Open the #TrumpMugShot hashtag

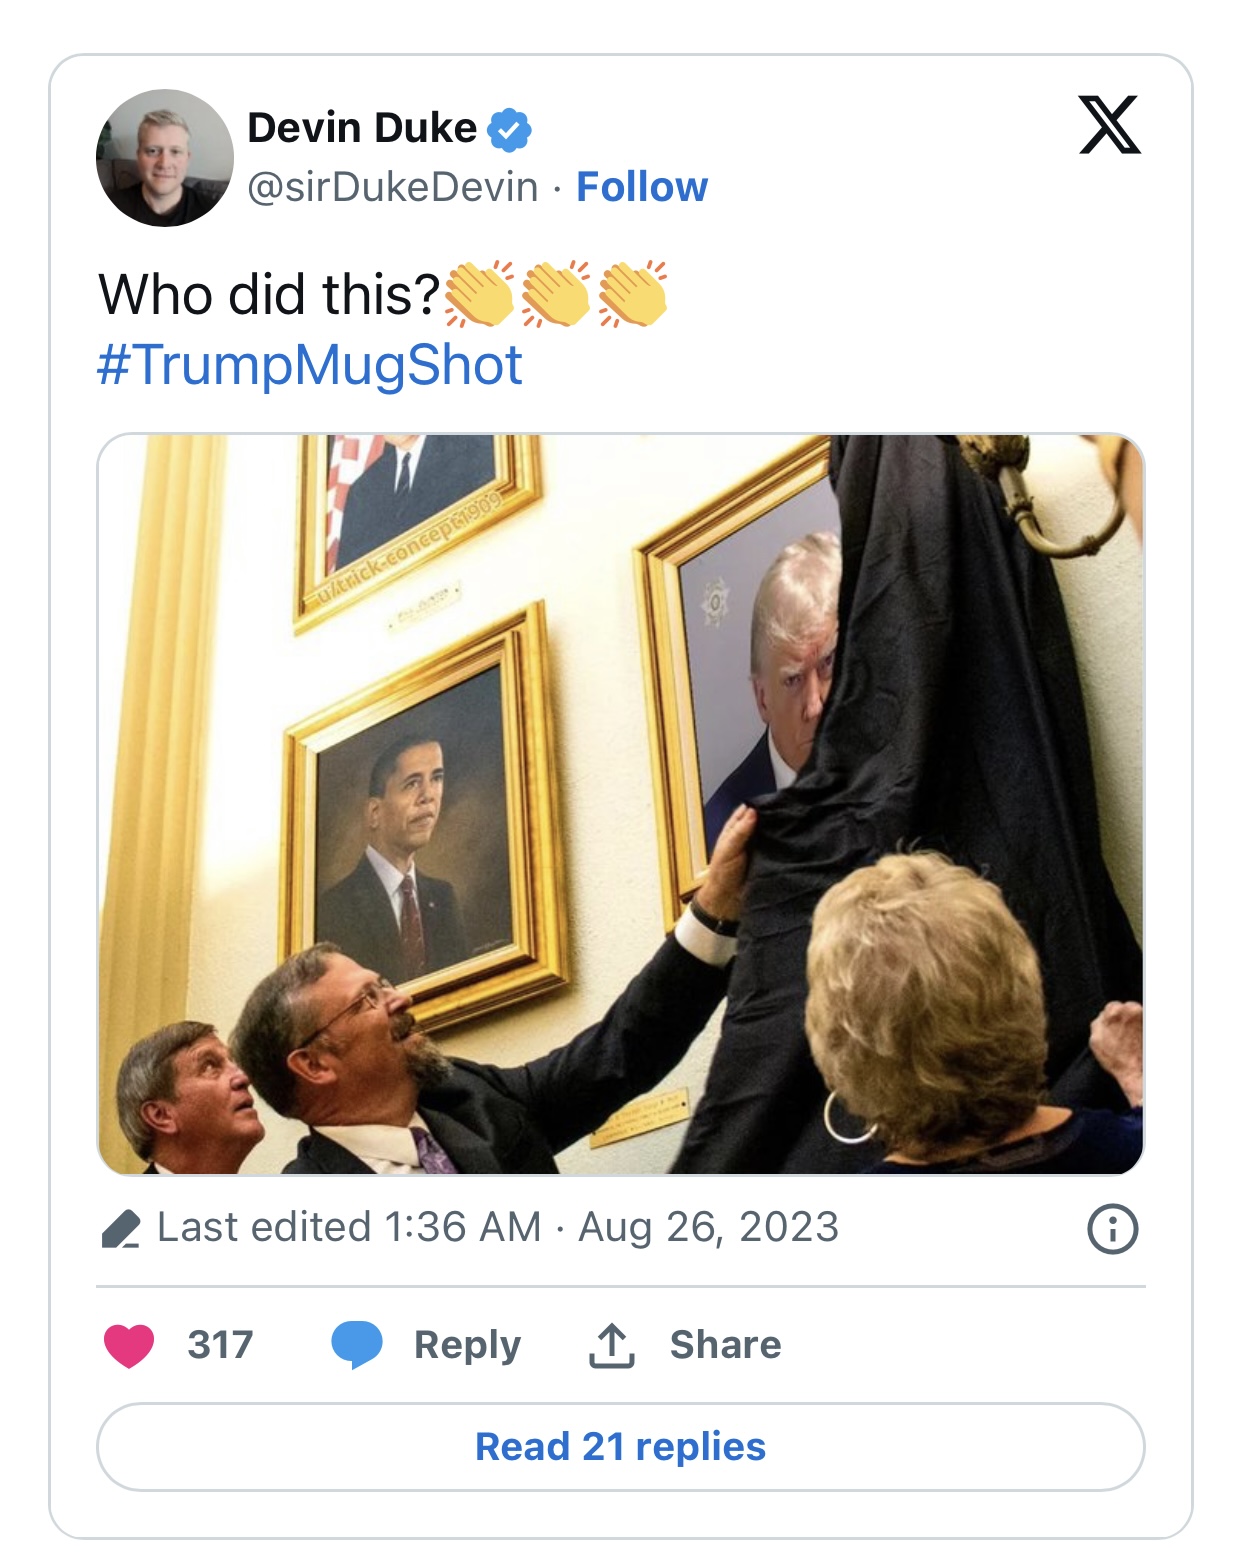pyautogui.click(x=310, y=365)
